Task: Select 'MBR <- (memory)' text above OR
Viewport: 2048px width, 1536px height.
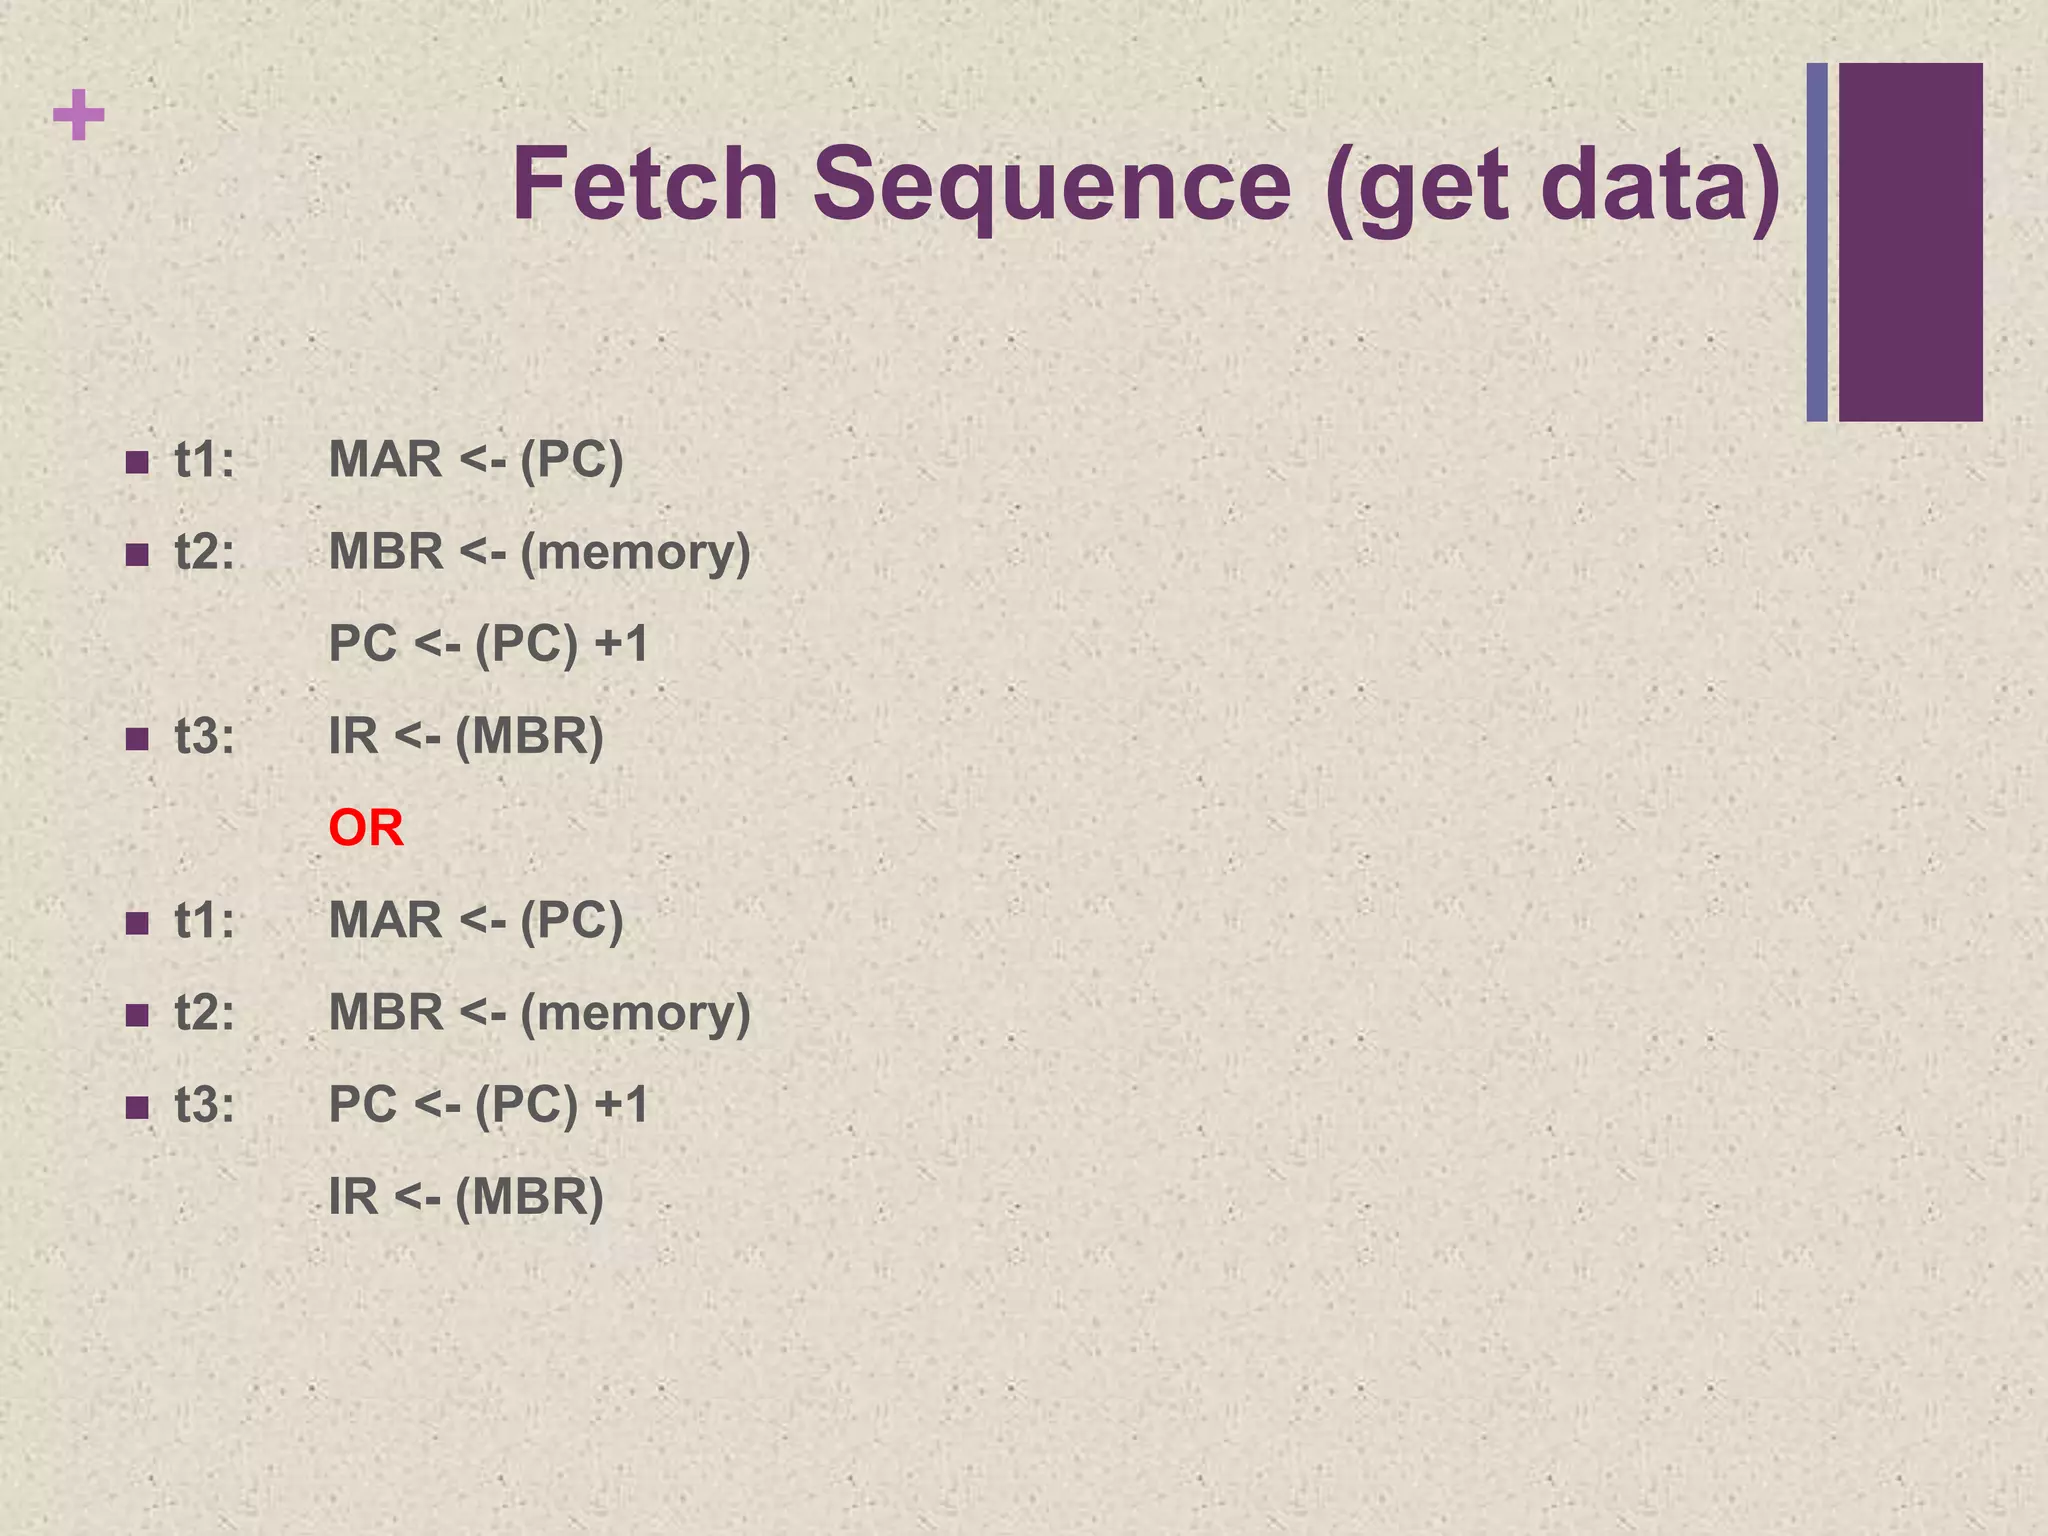Action: pos(539,553)
